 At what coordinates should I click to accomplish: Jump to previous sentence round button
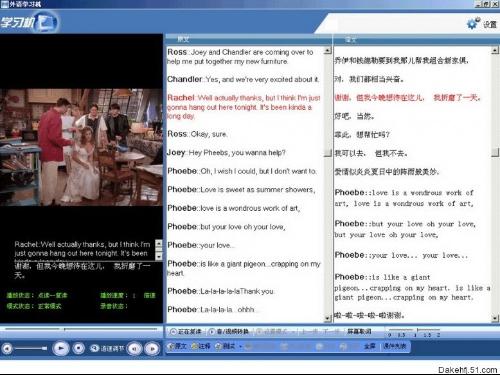pyautogui.click(x=134, y=349)
